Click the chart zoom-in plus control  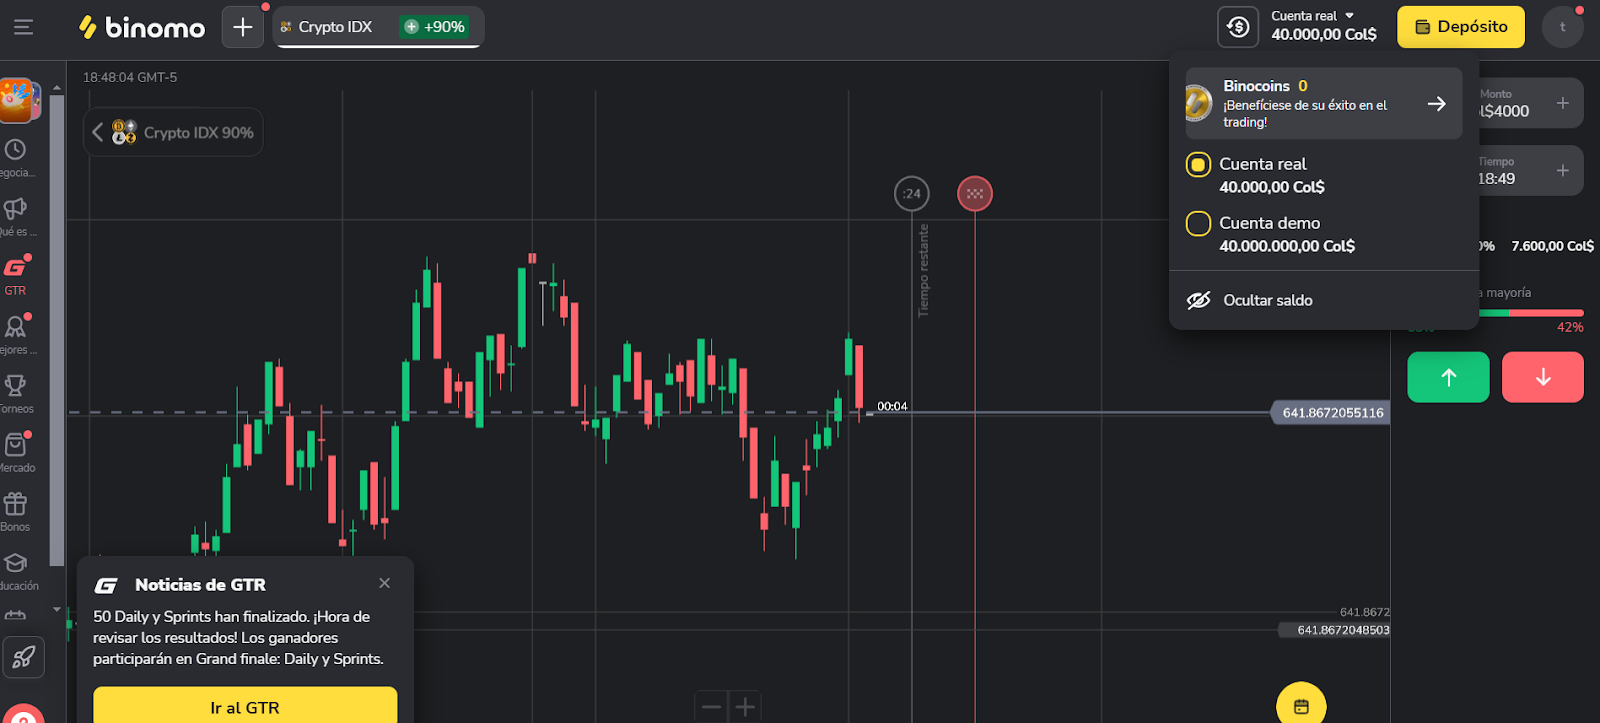pos(745,707)
